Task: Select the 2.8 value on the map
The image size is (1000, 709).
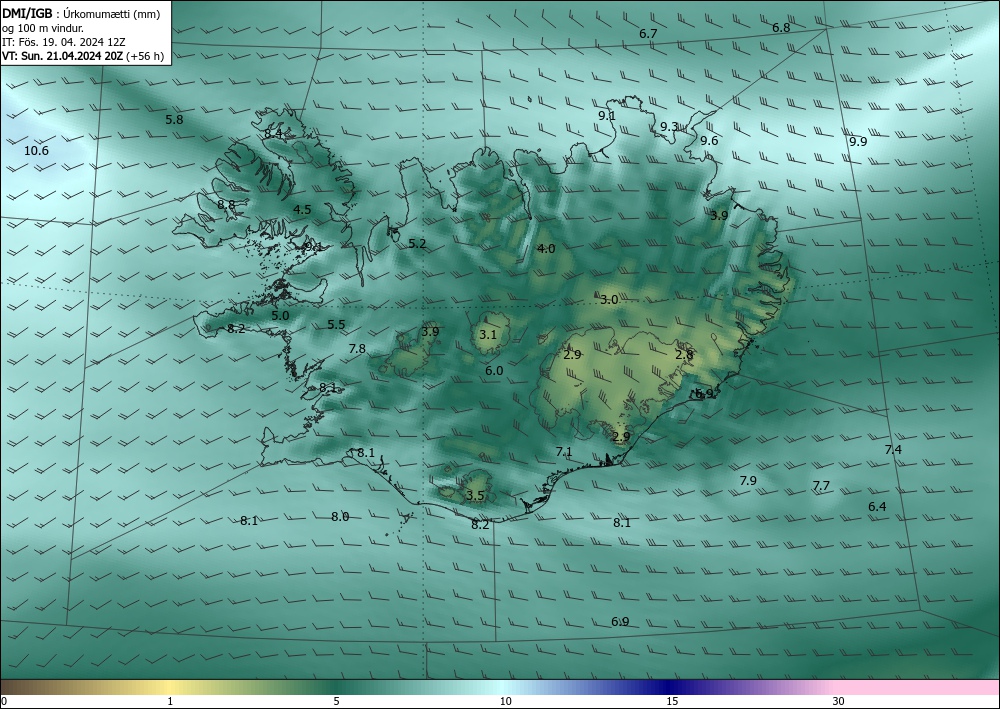Action: click(x=684, y=355)
